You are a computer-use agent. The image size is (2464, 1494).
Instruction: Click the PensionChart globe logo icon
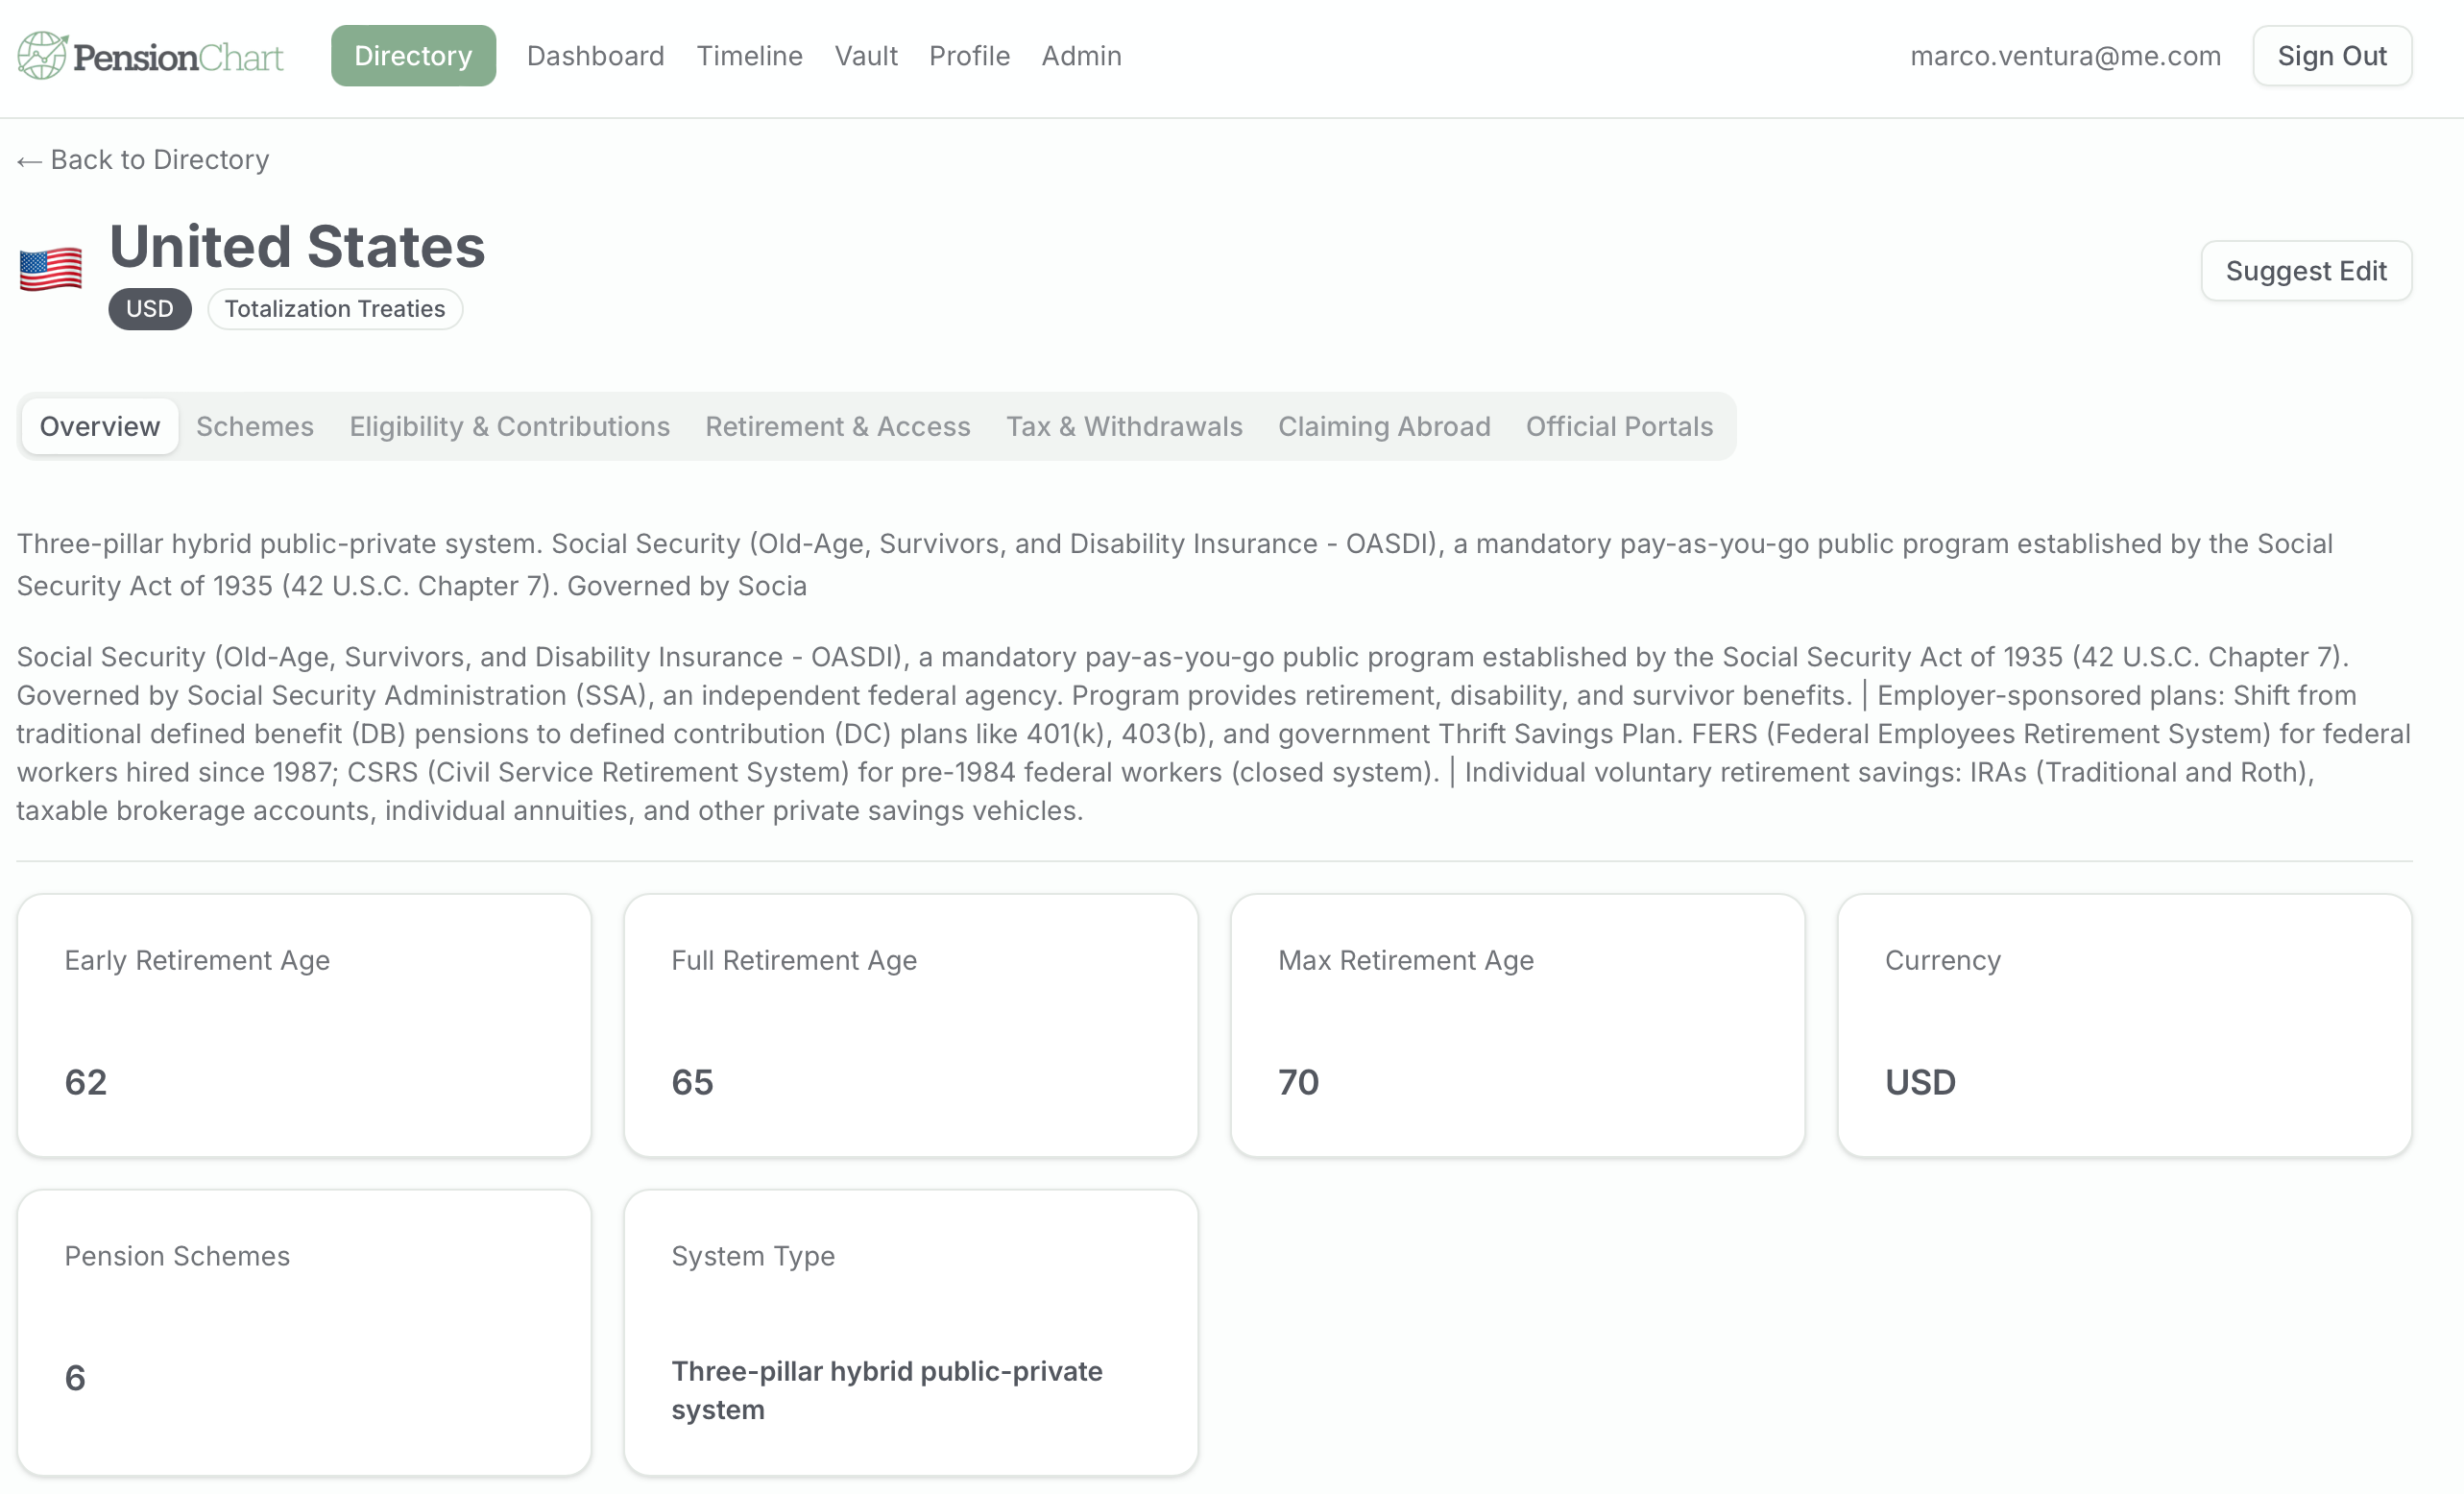coord(41,55)
